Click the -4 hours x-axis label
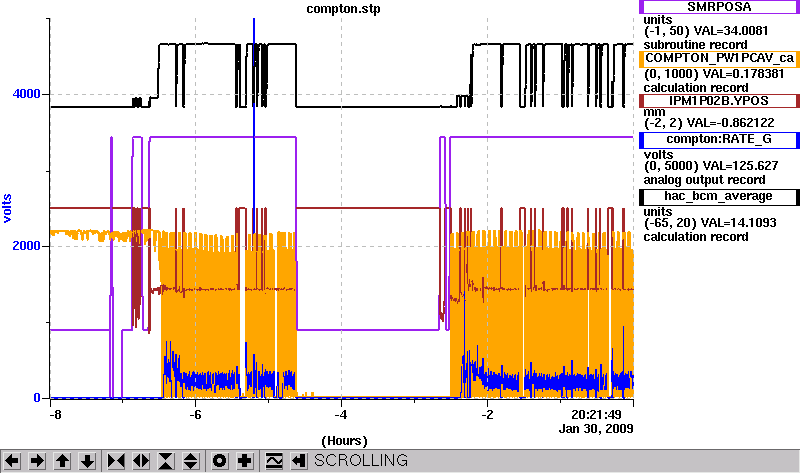Screen dimensions: 800x473 pyautogui.click(x=341, y=414)
